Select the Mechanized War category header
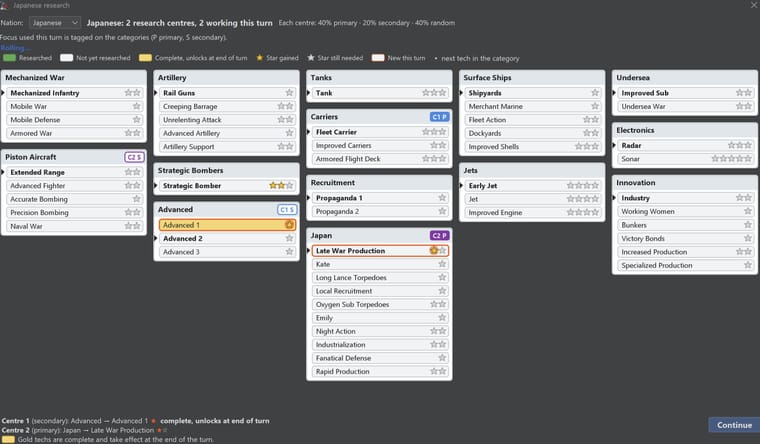 pyautogui.click(x=74, y=78)
